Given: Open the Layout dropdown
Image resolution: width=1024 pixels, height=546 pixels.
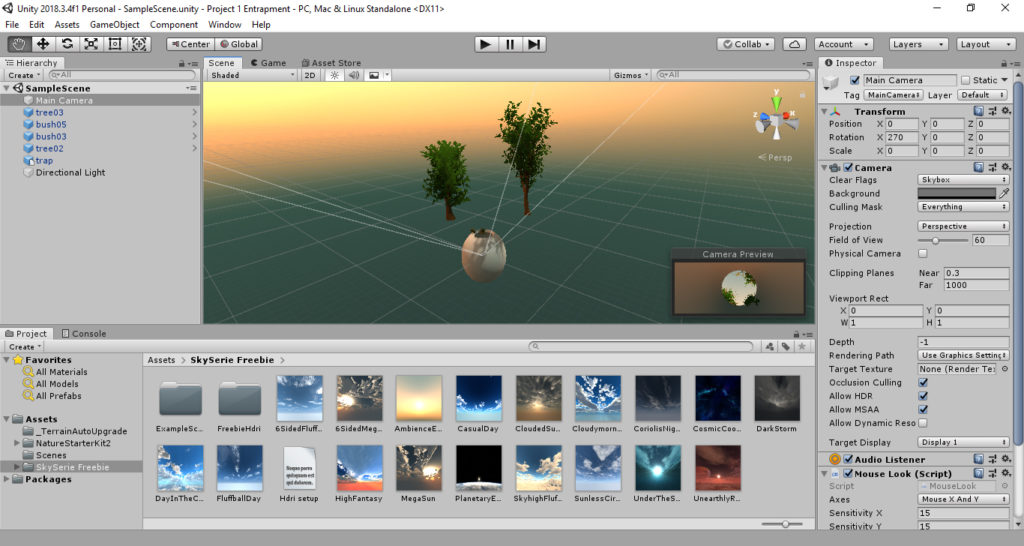Looking at the screenshot, I should pos(985,44).
